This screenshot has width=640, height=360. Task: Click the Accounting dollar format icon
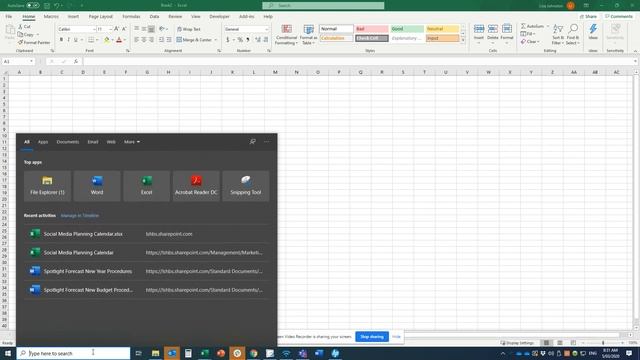[227, 40]
